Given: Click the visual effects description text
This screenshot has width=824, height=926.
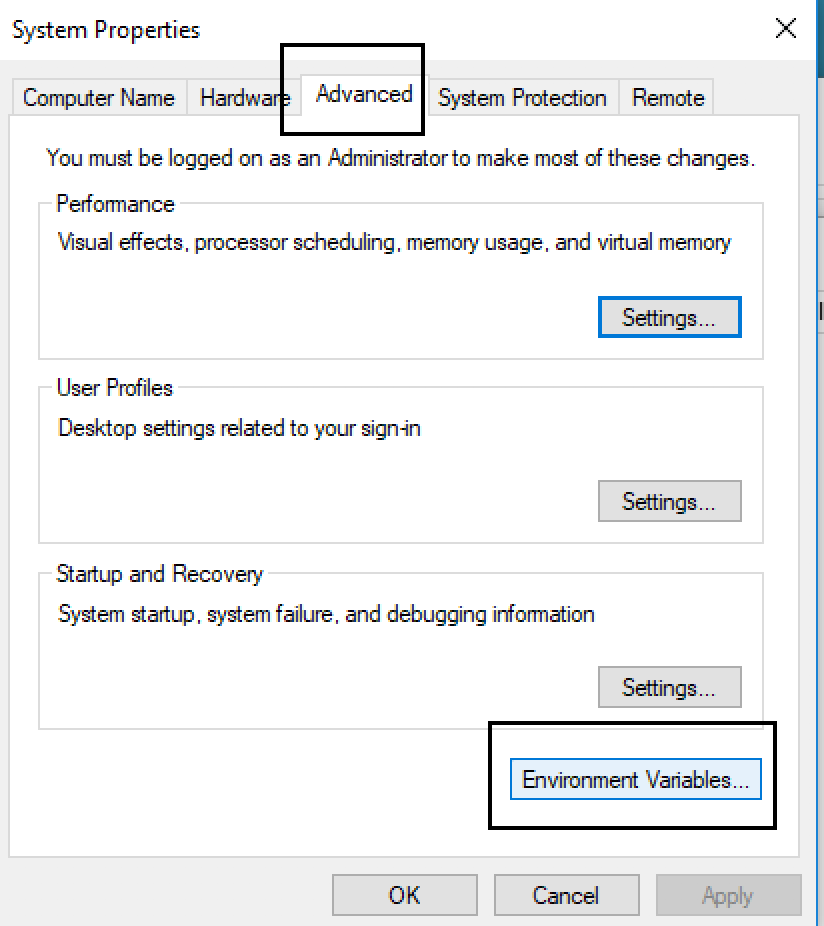Looking at the screenshot, I should 394,242.
